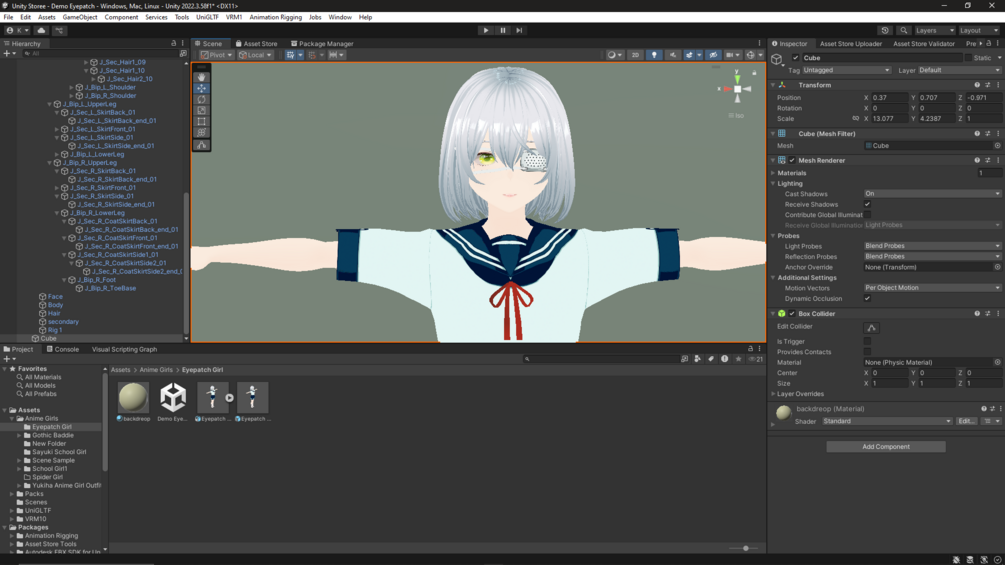1005x565 pixels.
Task: Toggle scene audio icon
Action: click(x=672, y=55)
